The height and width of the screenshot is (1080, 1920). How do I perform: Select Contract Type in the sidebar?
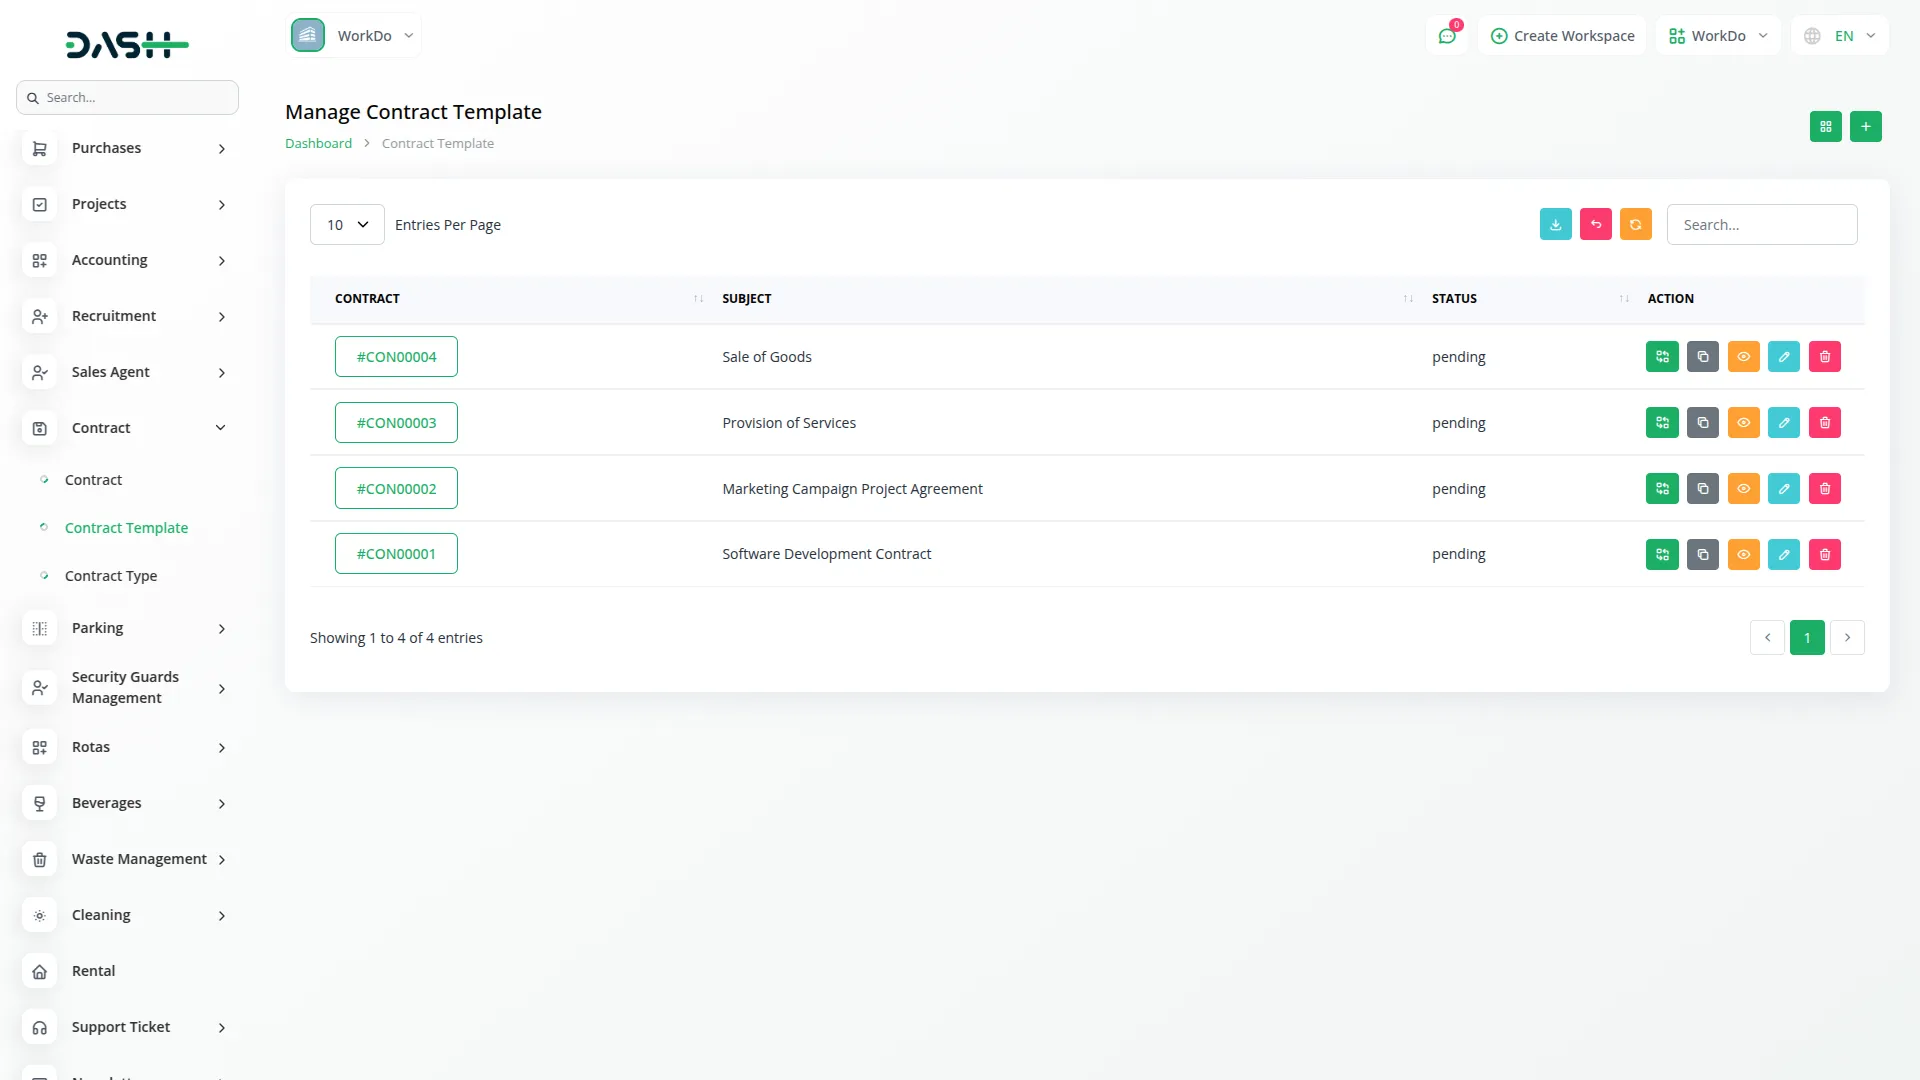(110, 575)
